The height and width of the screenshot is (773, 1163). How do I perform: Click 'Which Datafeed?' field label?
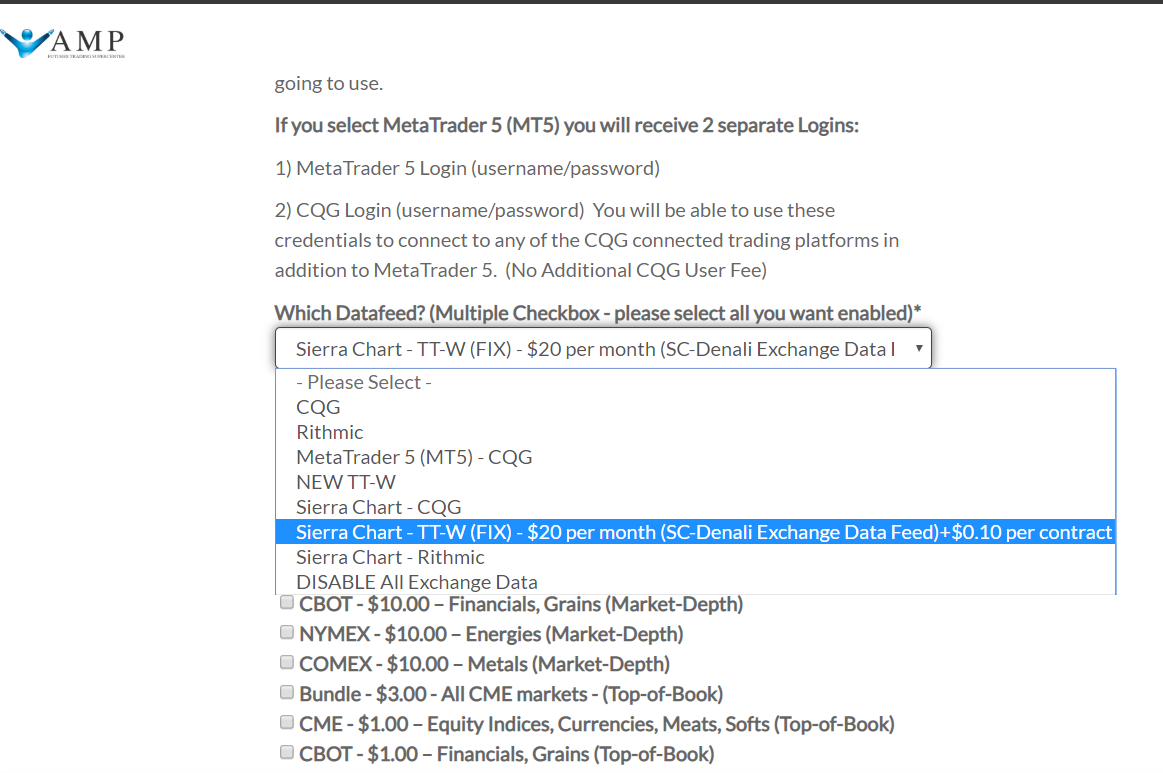(598, 313)
